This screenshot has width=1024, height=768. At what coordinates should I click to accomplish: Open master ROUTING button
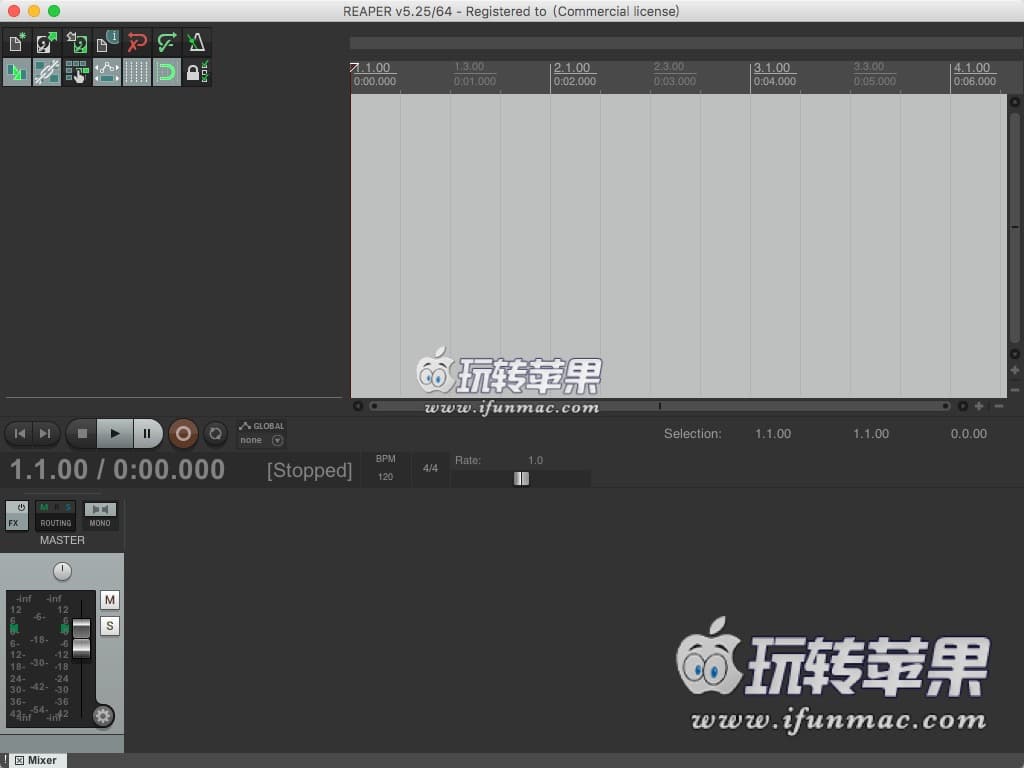(56, 523)
